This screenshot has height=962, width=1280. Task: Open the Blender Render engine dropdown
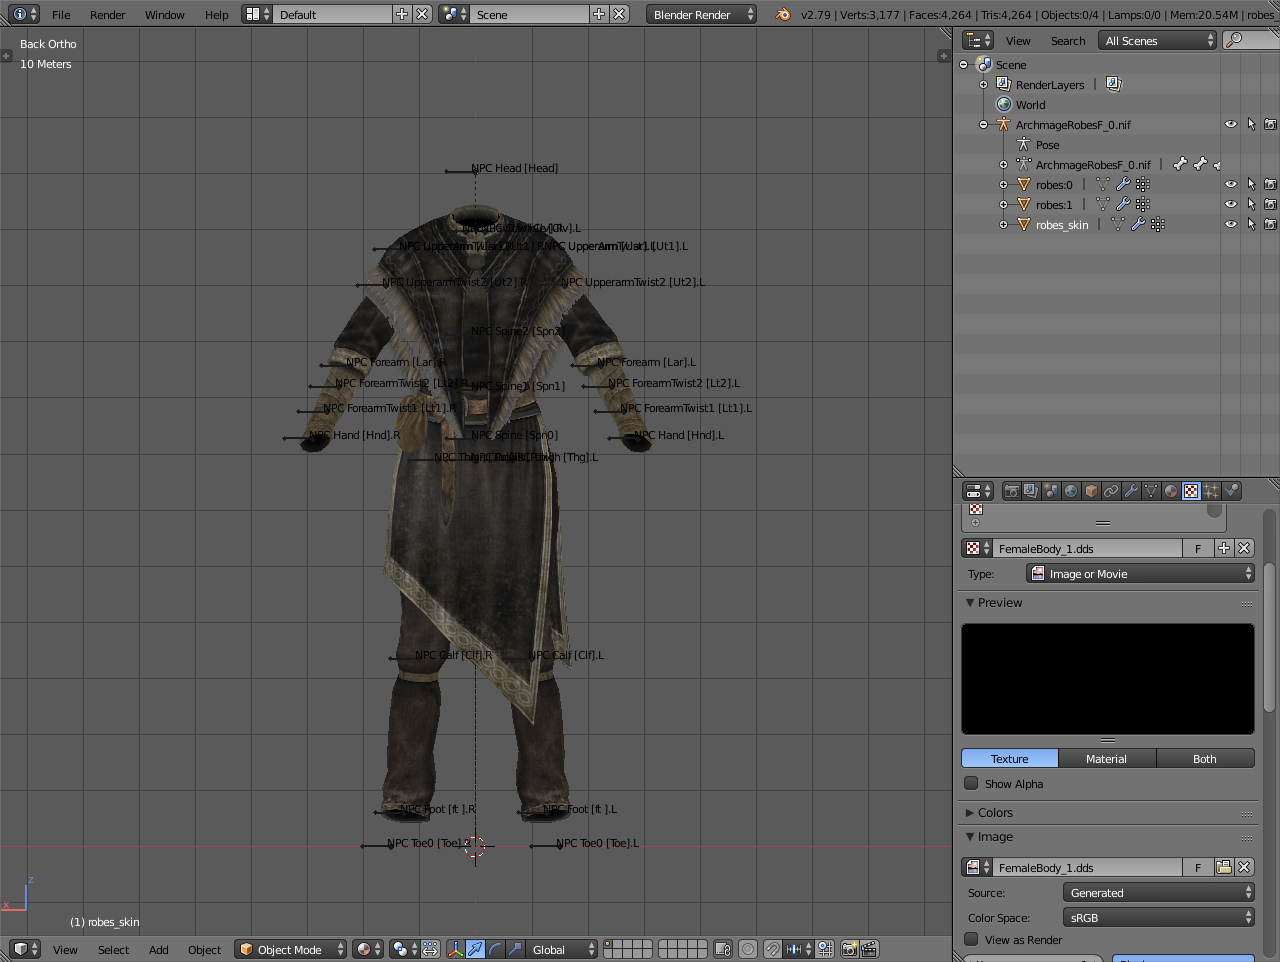click(701, 14)
